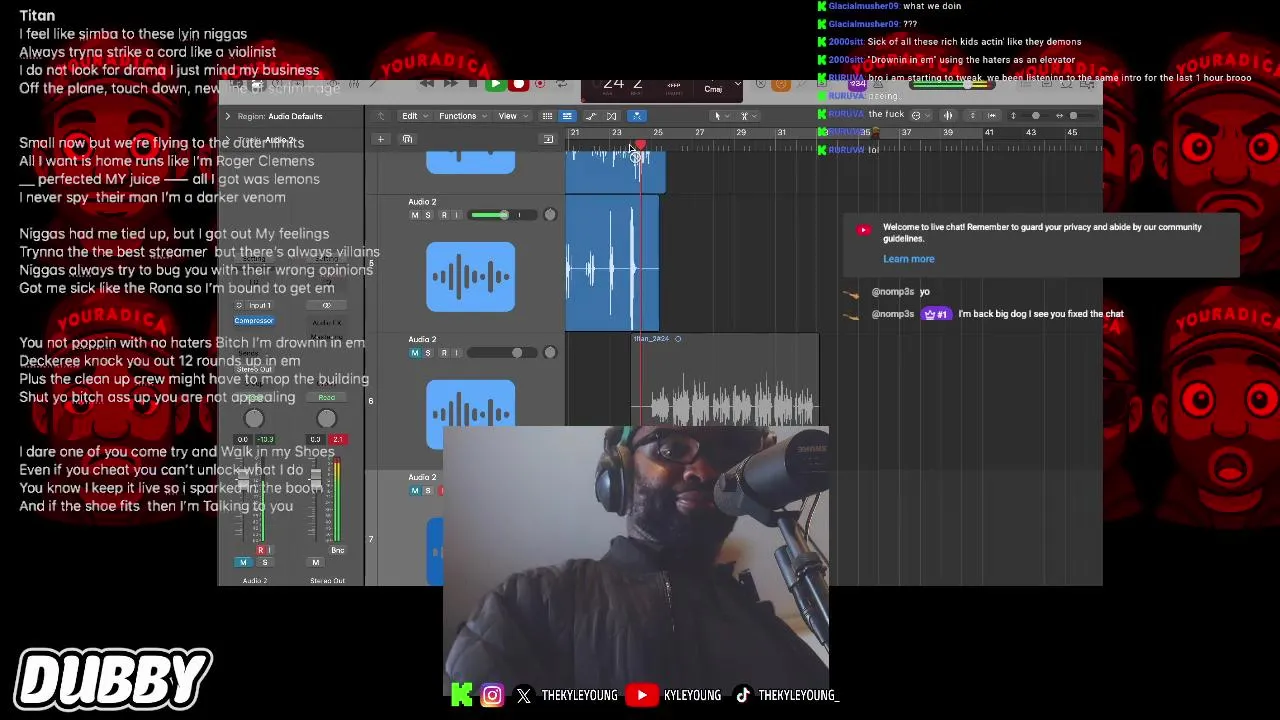The height and width of the screenshot is (720, 1280).
Task: Click the Capture Recording button
Action: pyautogui.click(x=541, y=85)
